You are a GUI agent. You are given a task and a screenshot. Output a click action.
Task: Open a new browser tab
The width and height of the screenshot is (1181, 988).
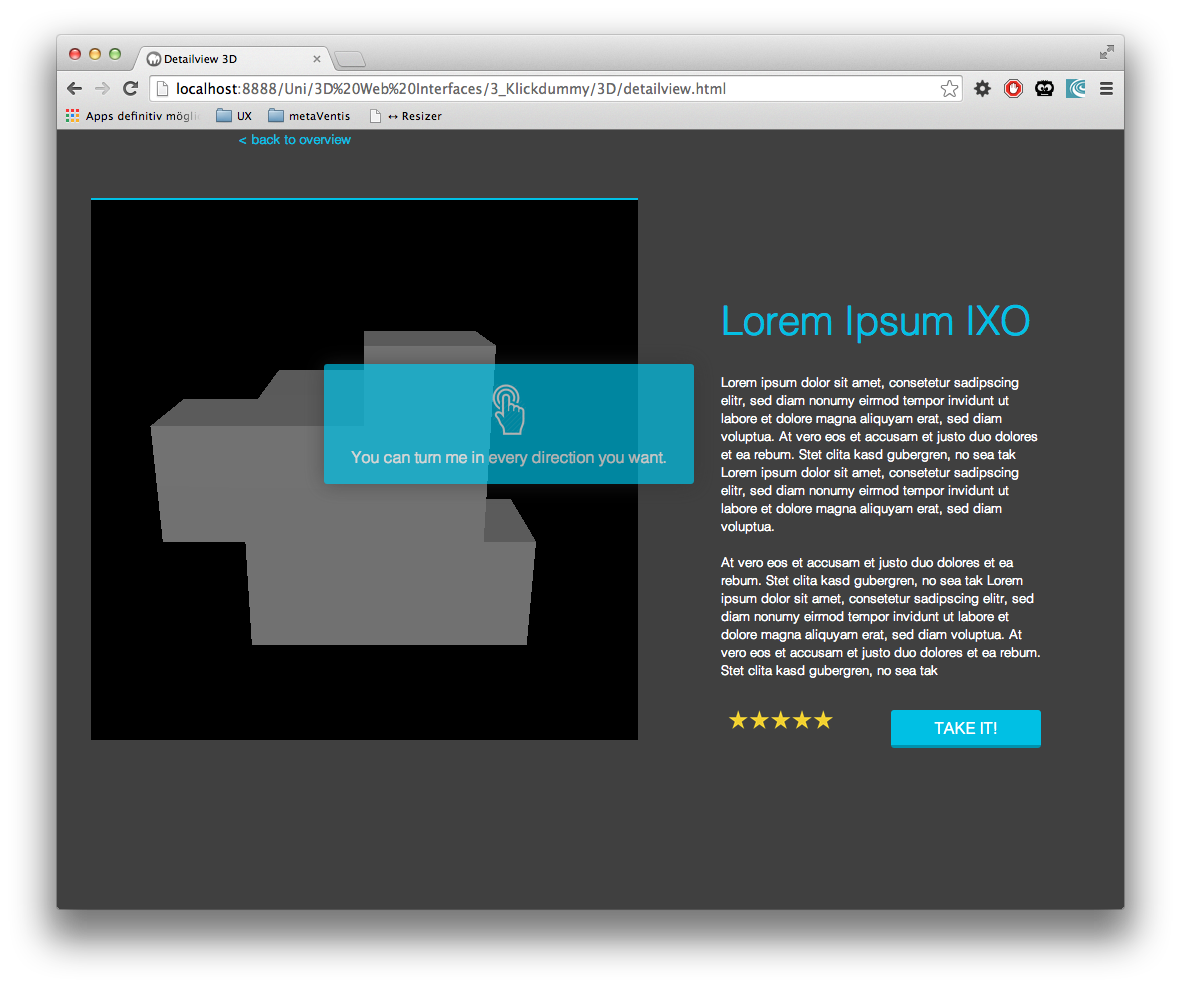coord(349,60)
